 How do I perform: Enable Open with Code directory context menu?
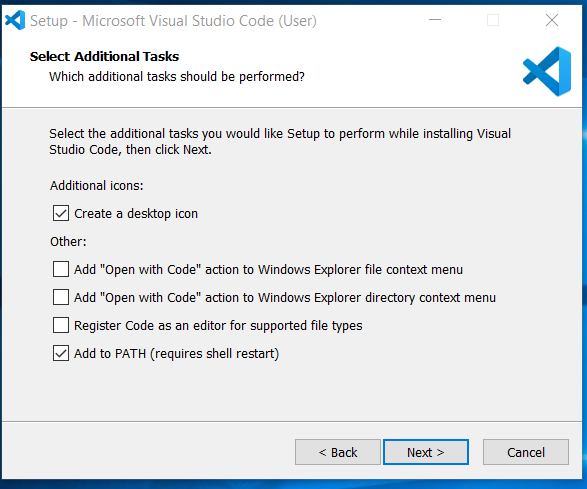click(x=61, y=297)
